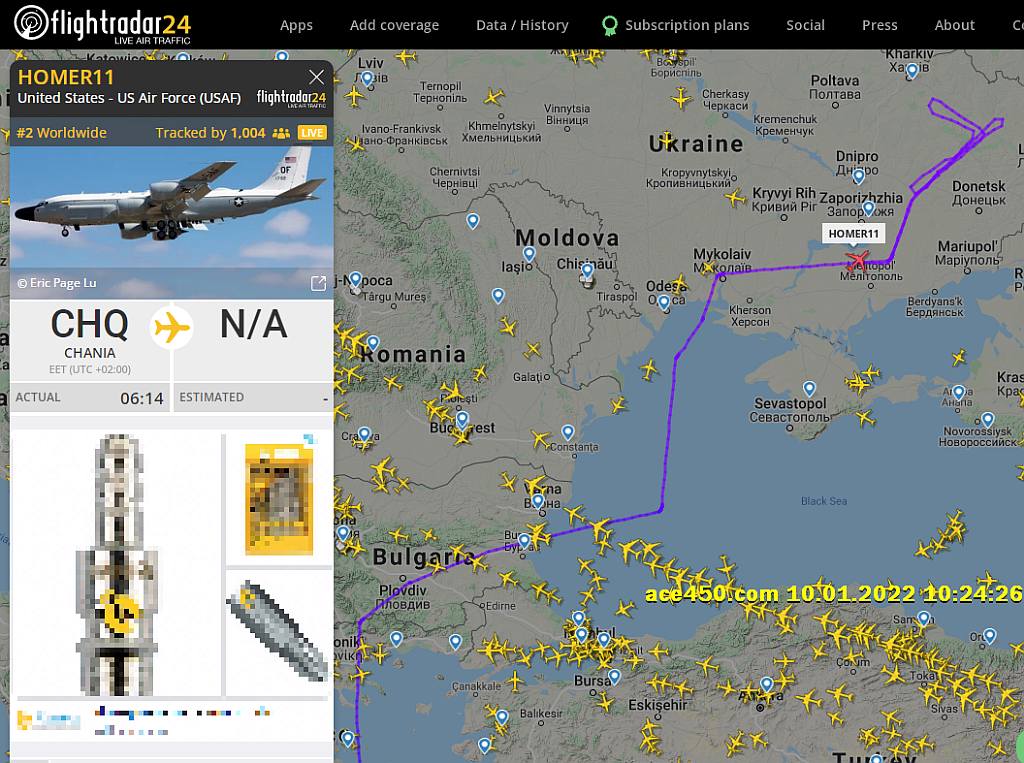Open the Social menu item
Screen dimensions: 1024x763
[805, 25]
